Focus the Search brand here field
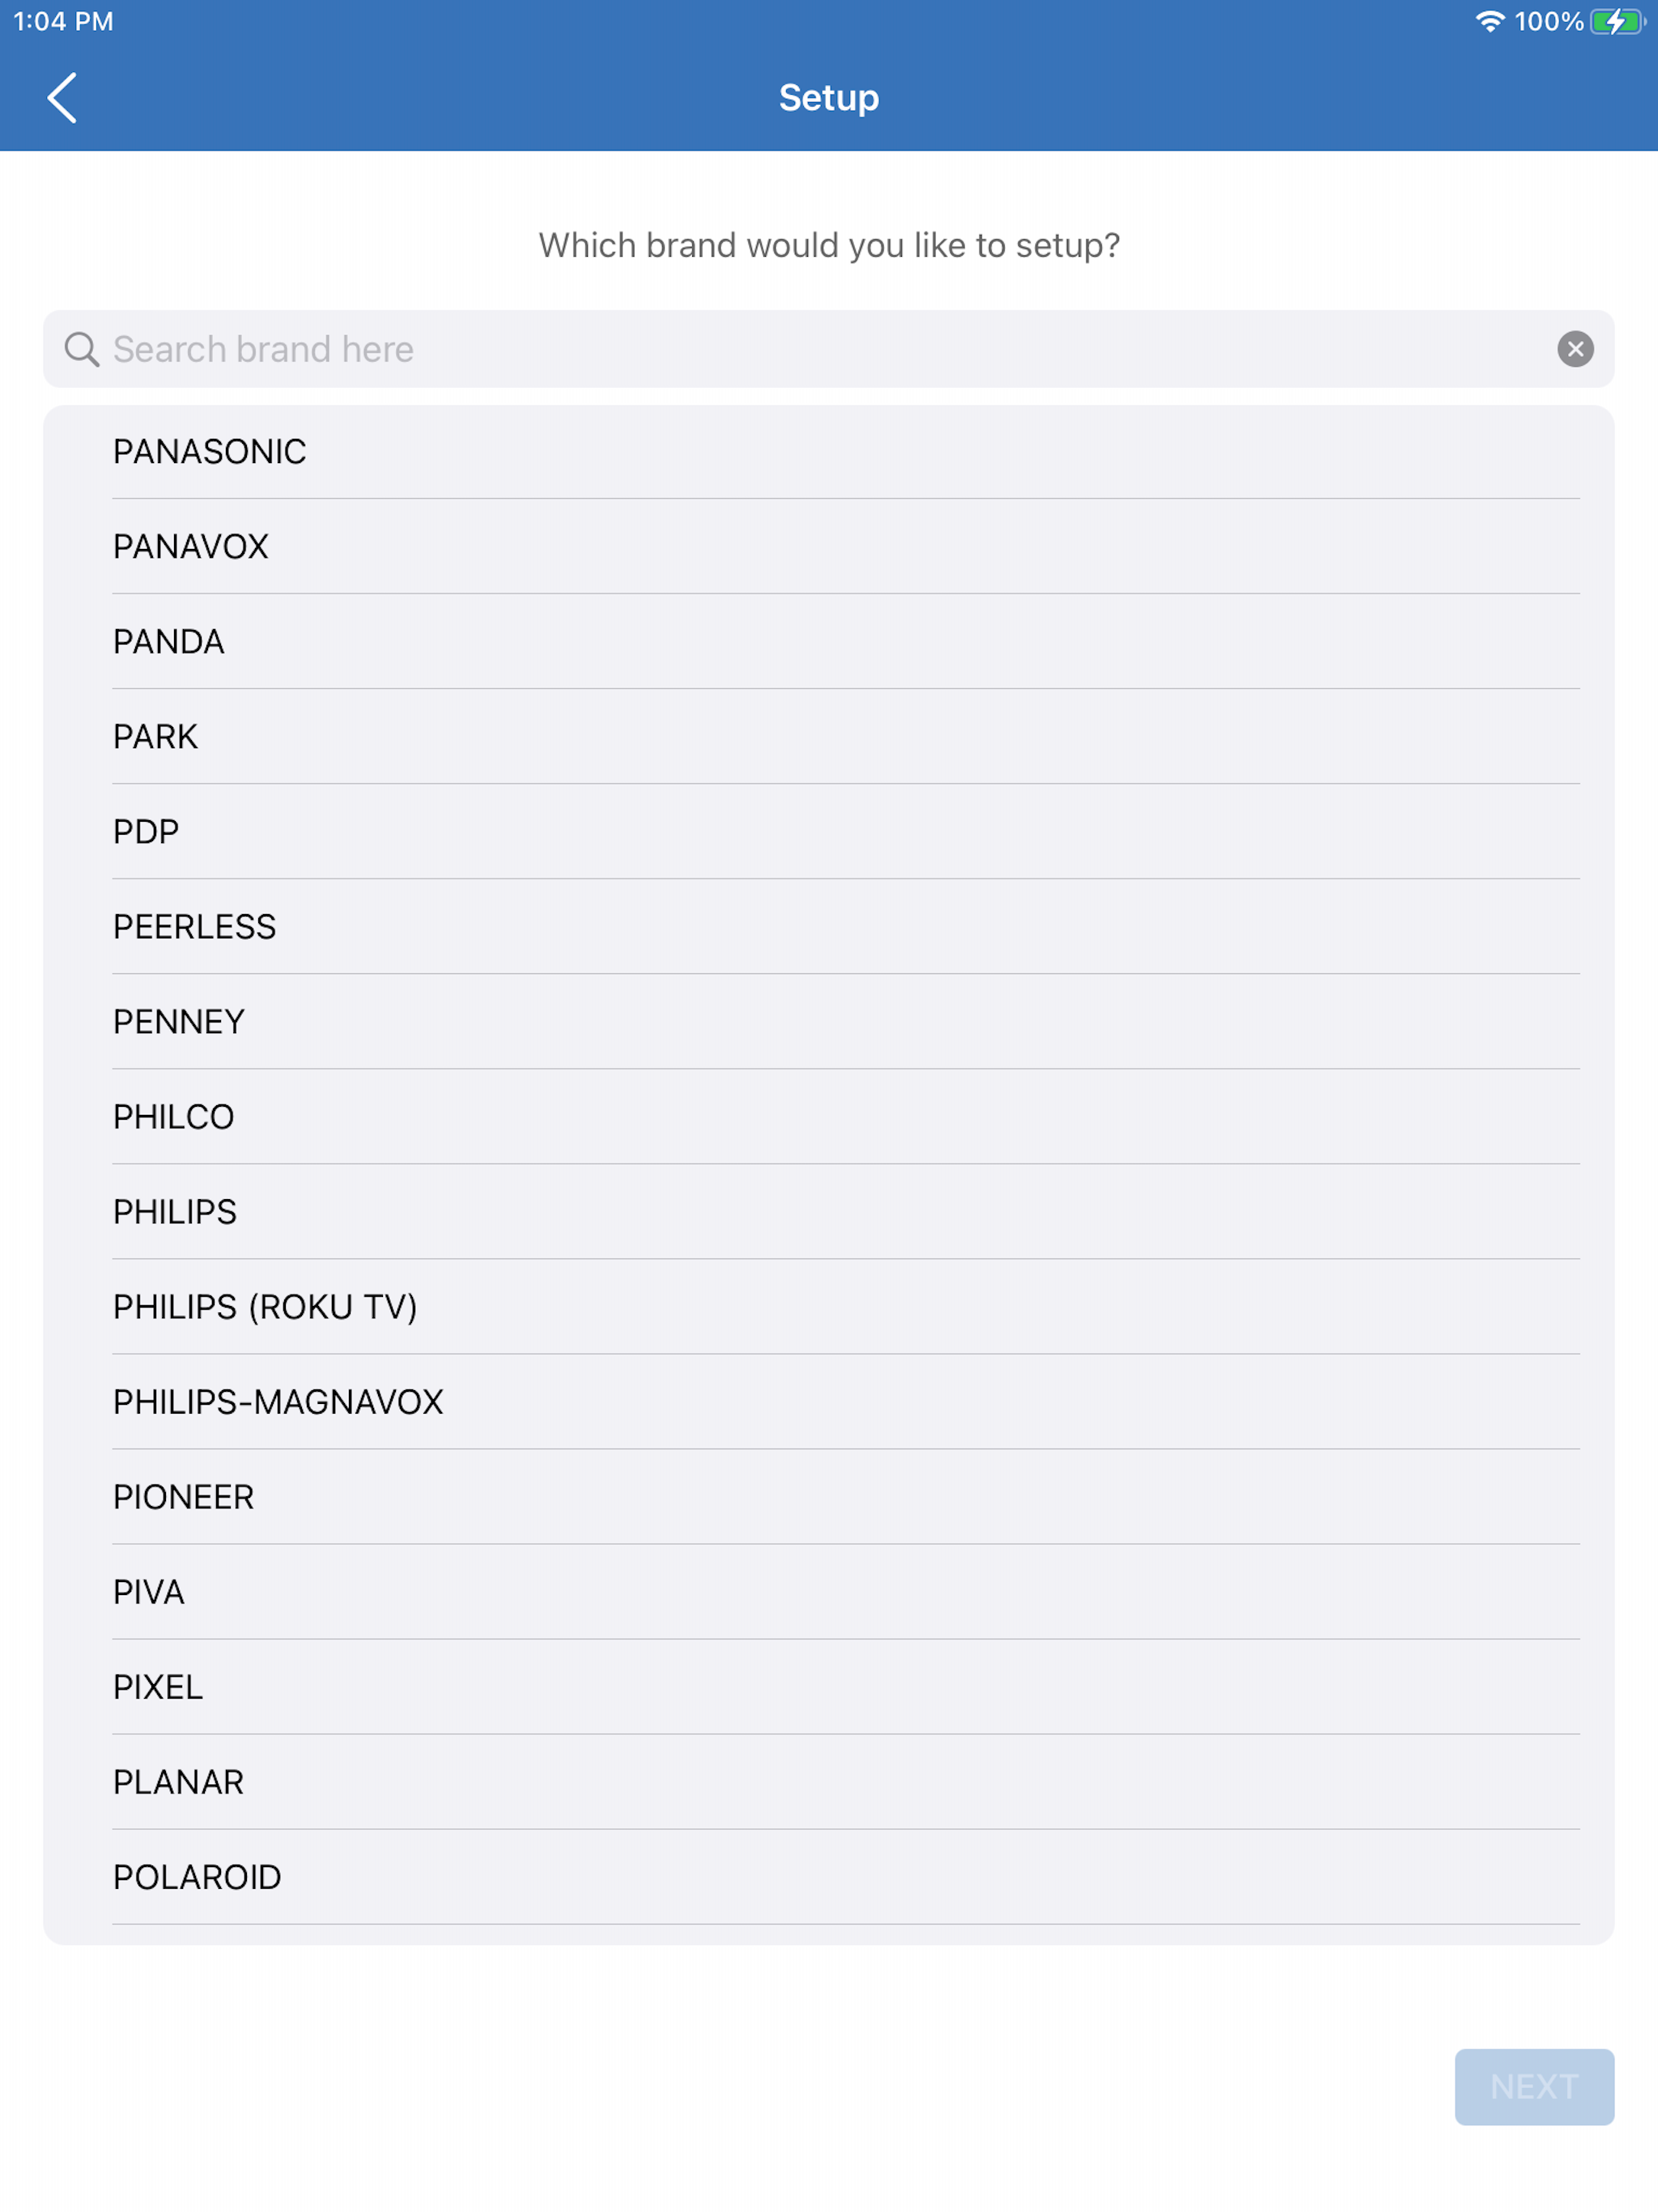The image size is (1658, 2212). tap(828, 349)
